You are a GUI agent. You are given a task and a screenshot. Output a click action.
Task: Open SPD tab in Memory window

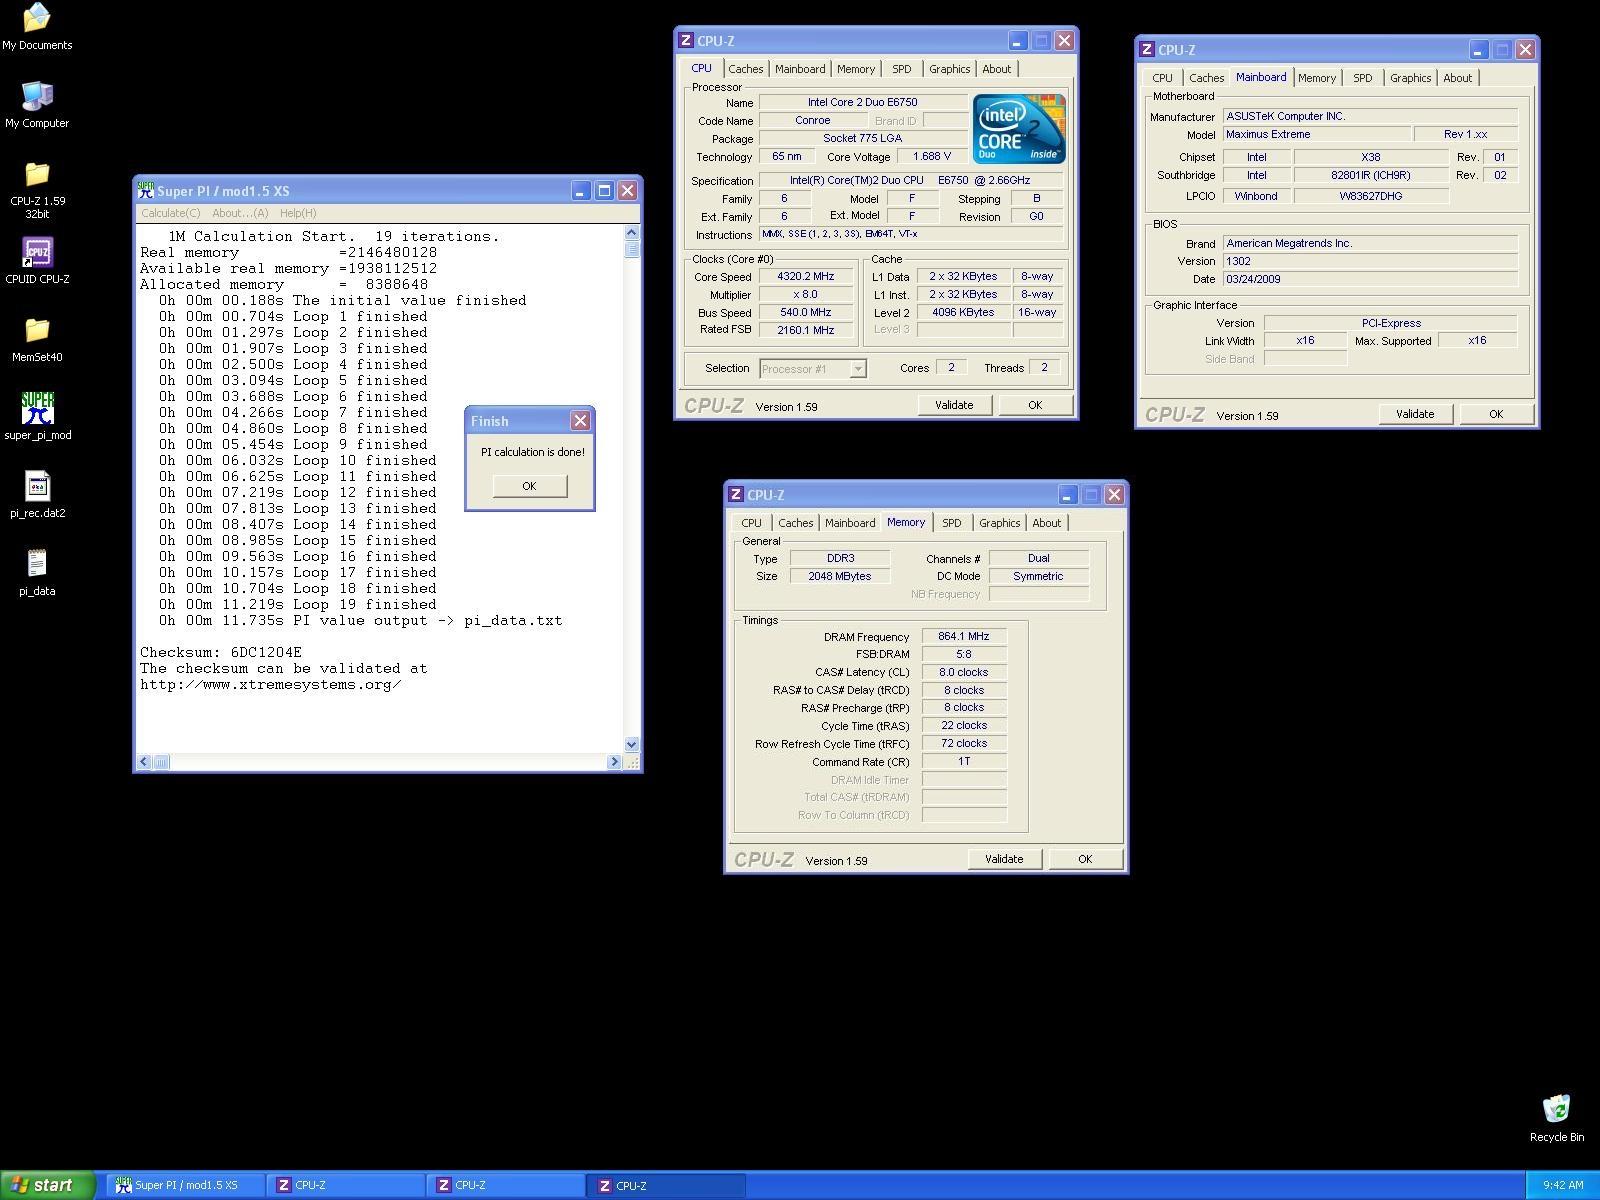(952, 523)
